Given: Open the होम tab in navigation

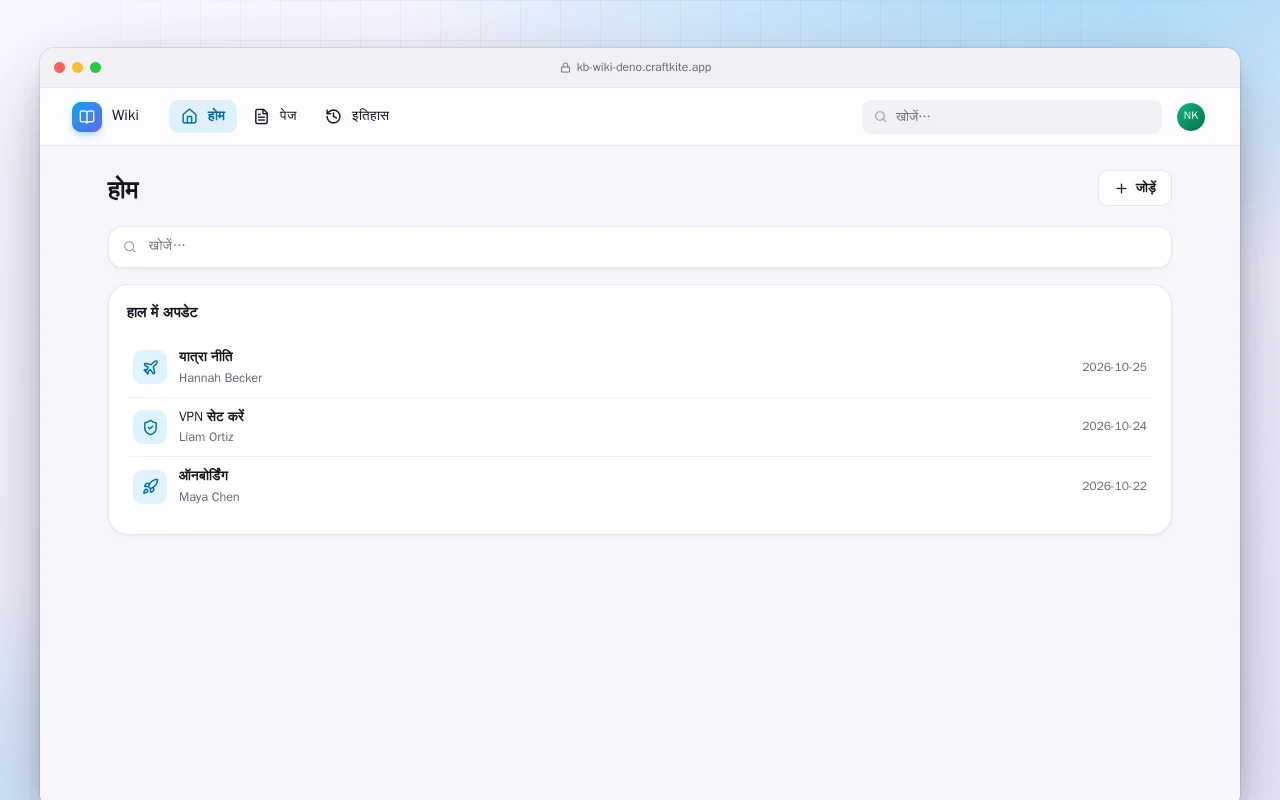Looking at the screenshot, I should point(203,116).
